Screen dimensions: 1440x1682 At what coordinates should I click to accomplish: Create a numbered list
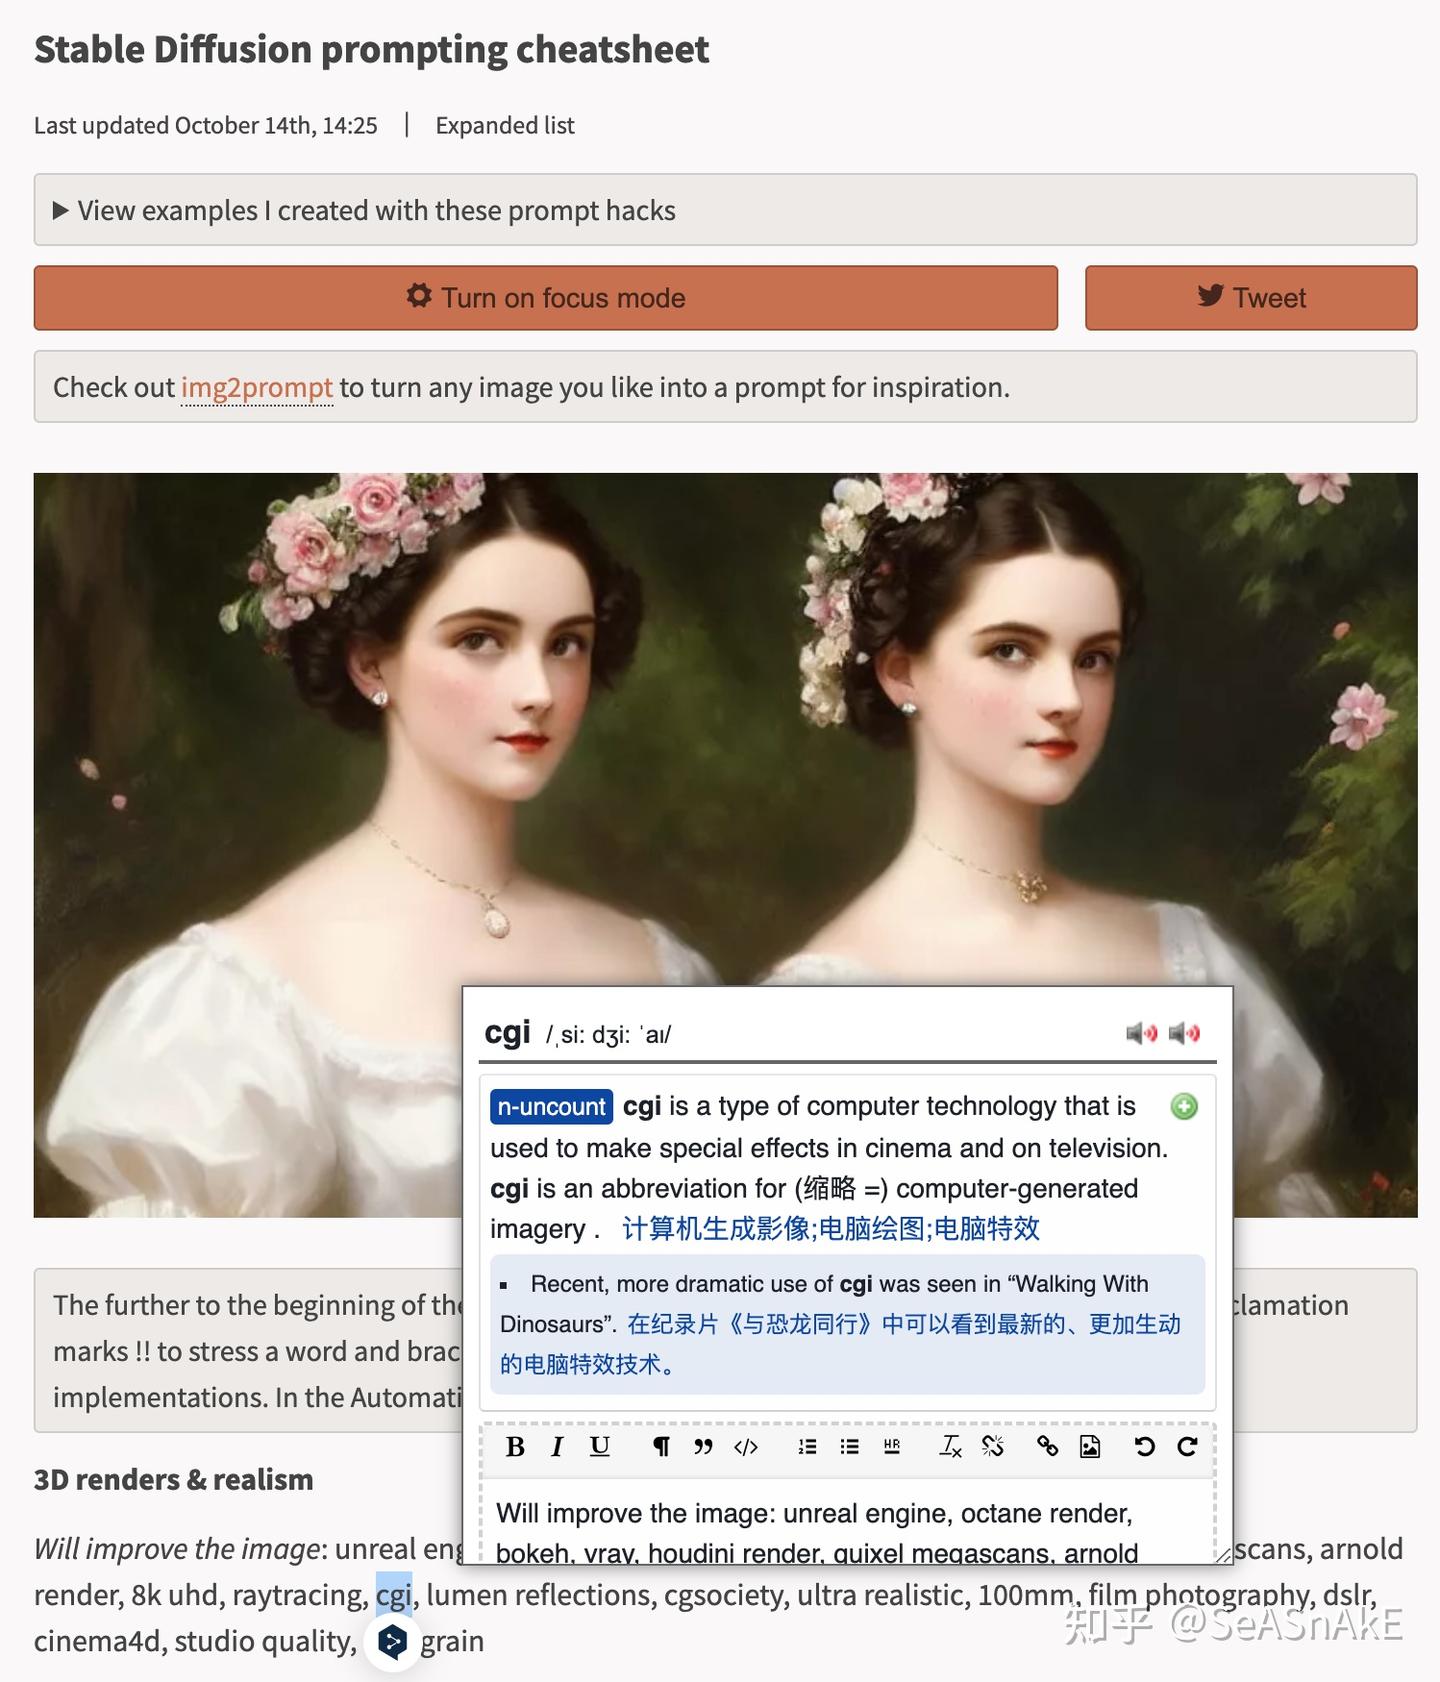point(807,1447)
